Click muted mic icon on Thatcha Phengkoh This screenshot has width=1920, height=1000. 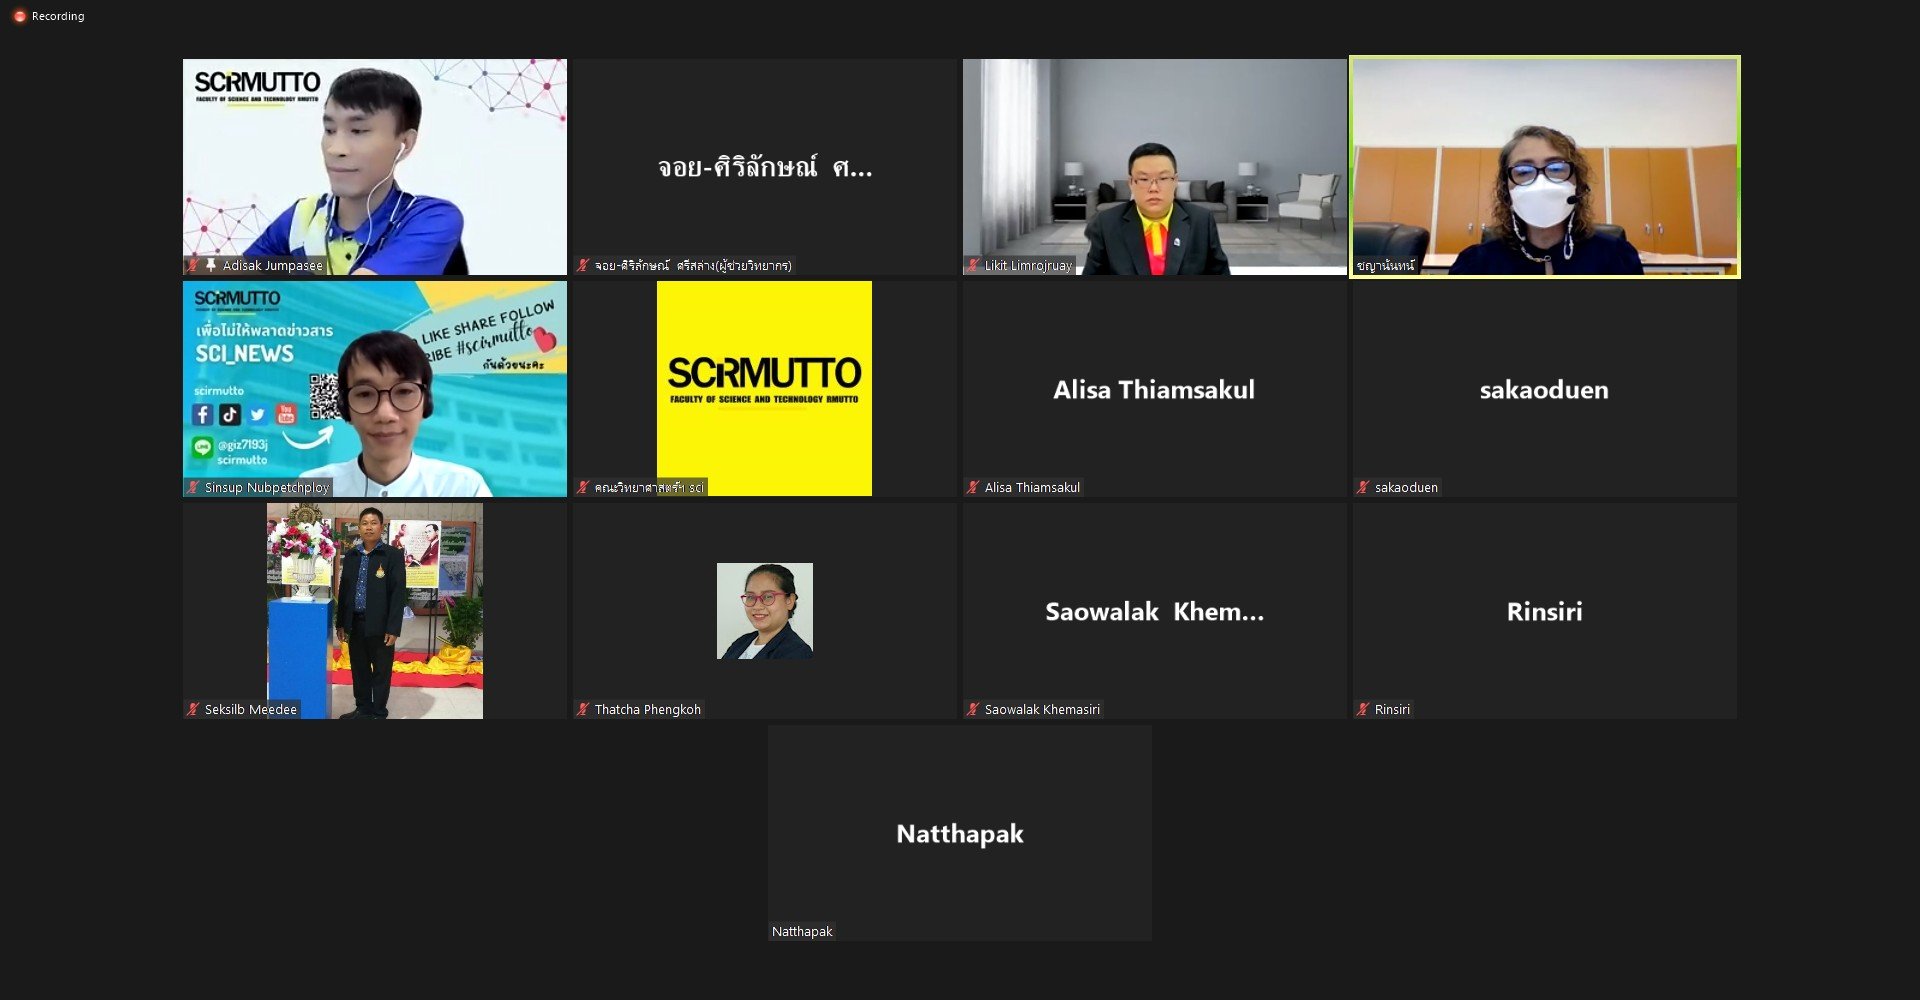583,709
